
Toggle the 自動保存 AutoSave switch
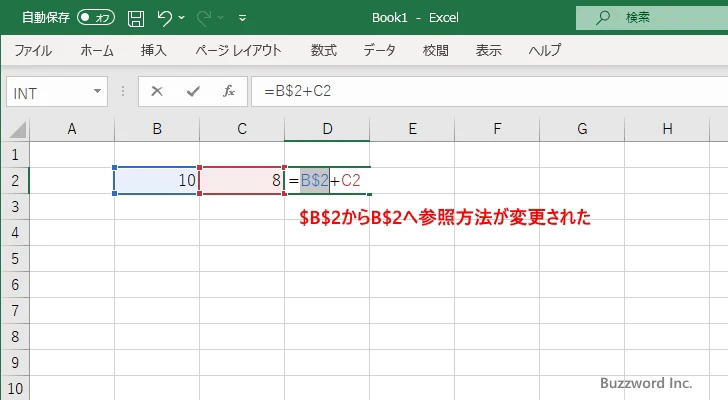tap(96, 18)
